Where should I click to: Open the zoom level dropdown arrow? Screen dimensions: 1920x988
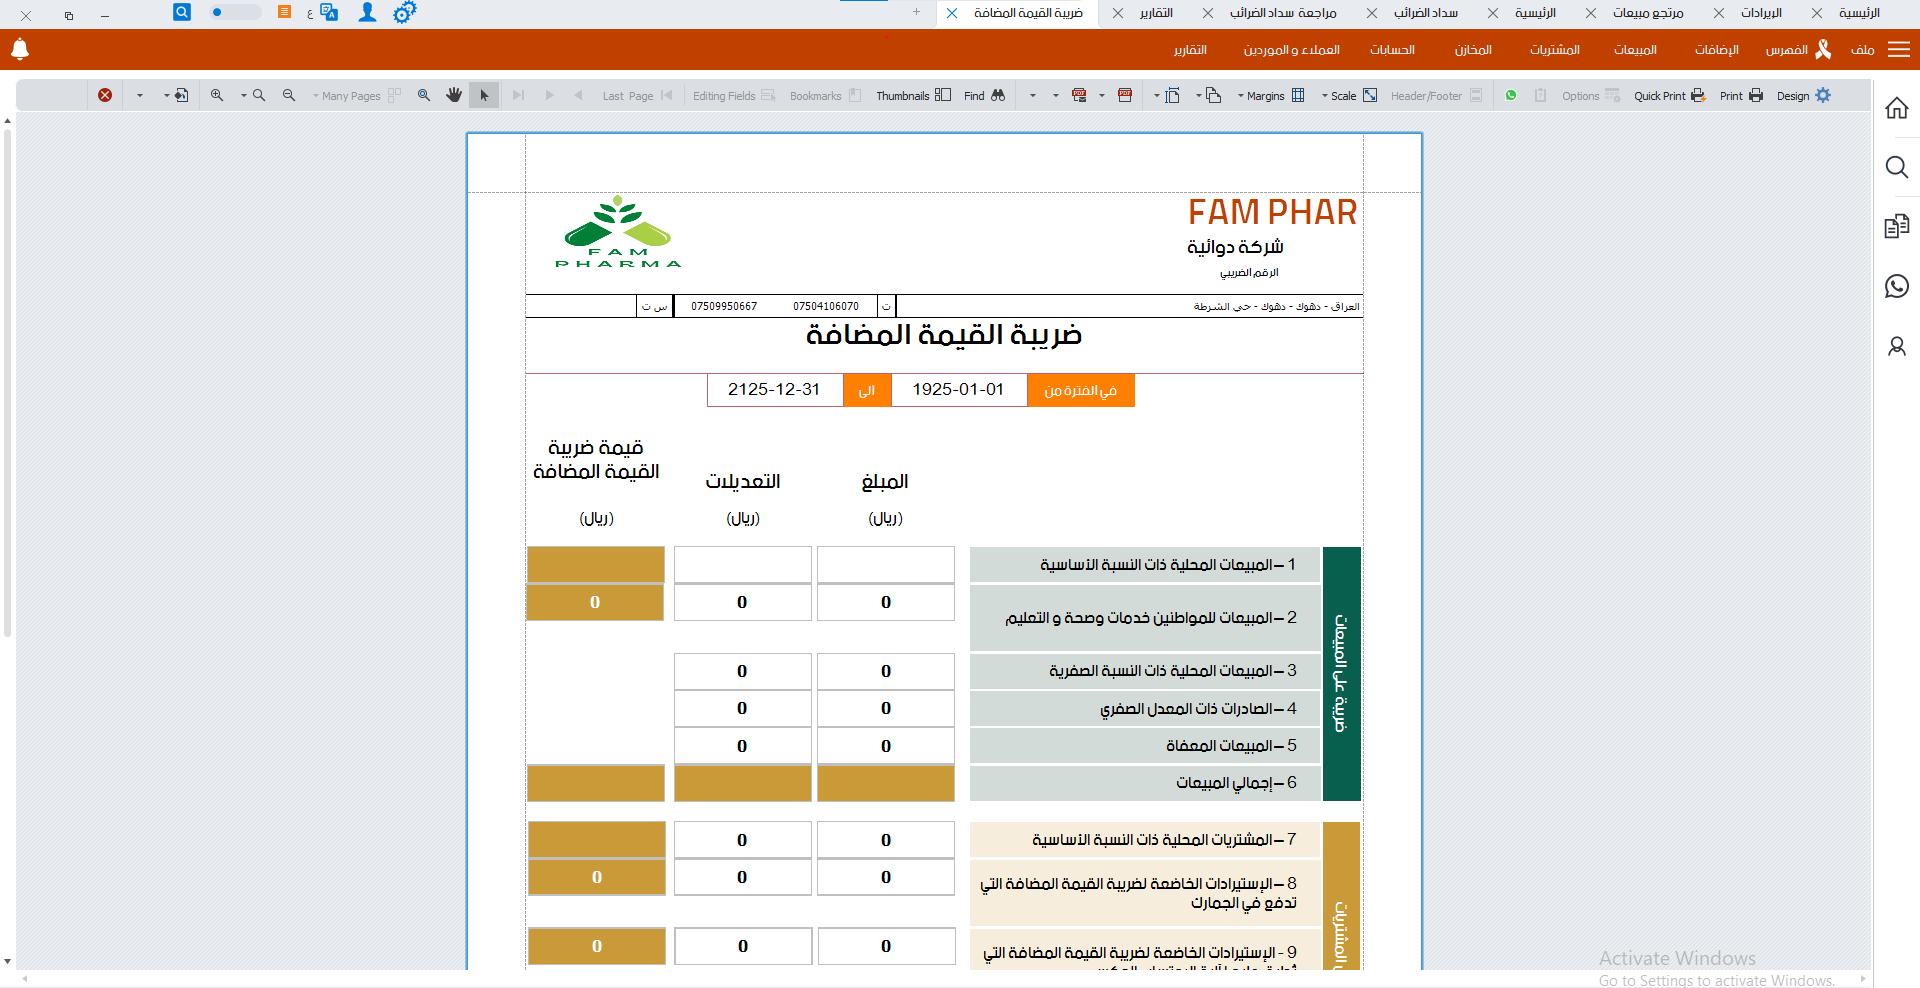(243, 95)
